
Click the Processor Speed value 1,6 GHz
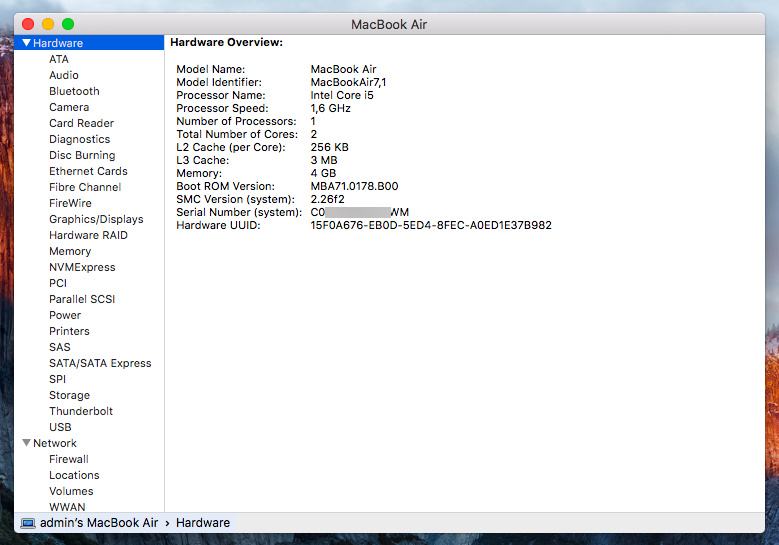(x=330, y=108)
